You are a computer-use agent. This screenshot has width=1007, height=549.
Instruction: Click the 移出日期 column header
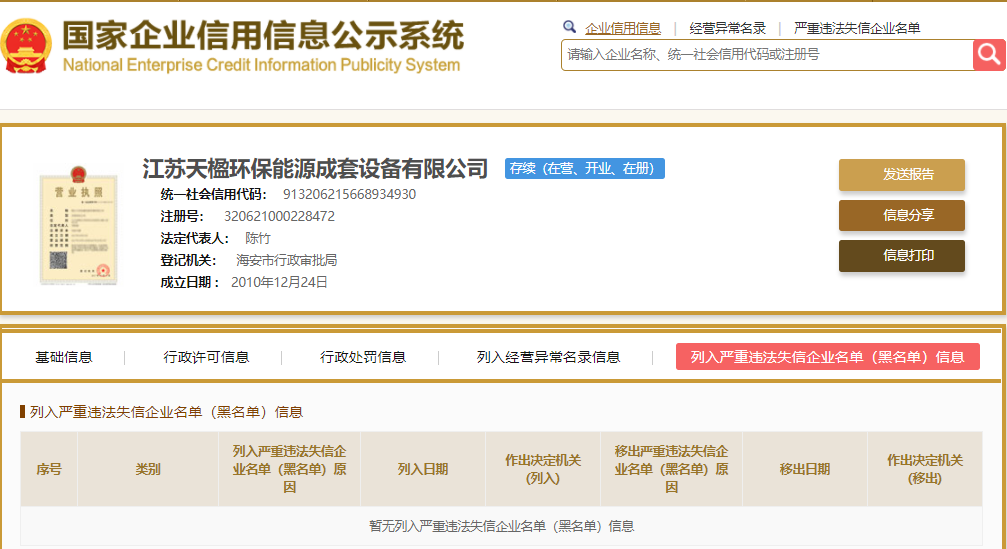805,469
